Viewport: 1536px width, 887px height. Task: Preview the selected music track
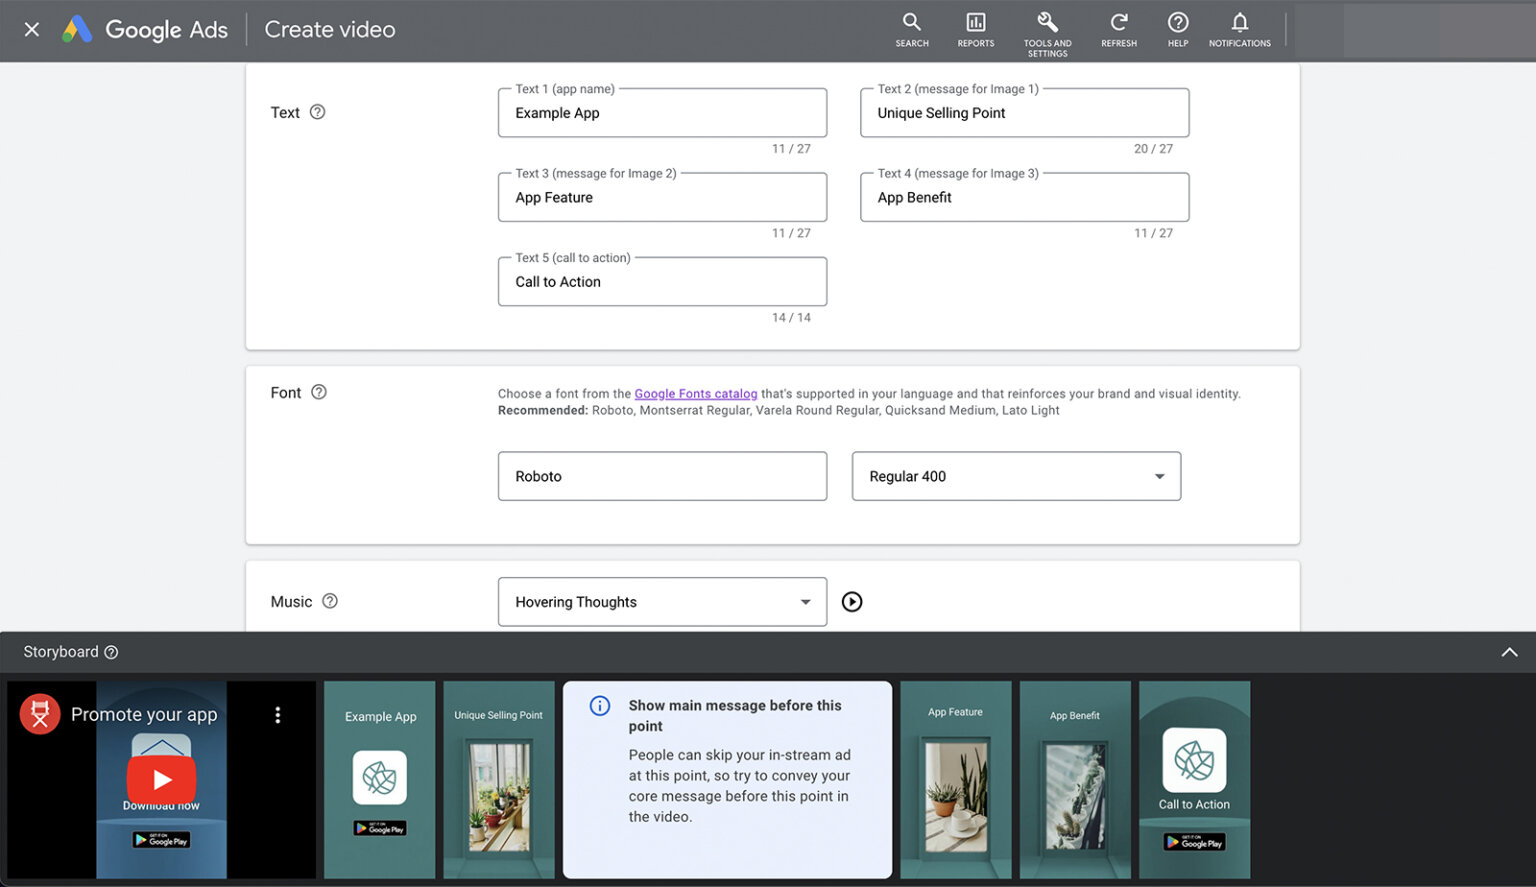[852, 602]
